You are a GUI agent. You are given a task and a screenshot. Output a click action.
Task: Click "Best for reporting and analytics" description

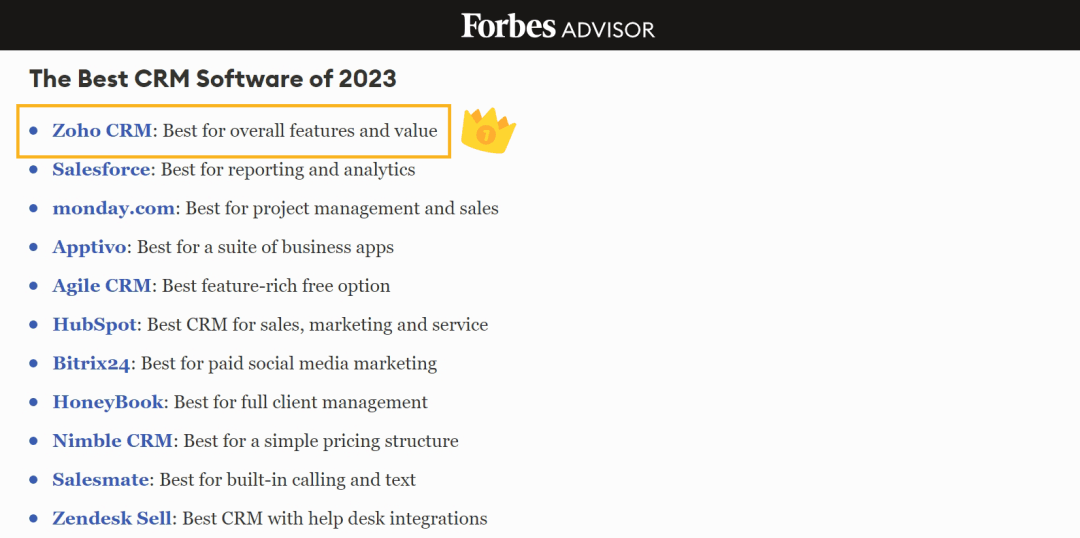[288, 170]
